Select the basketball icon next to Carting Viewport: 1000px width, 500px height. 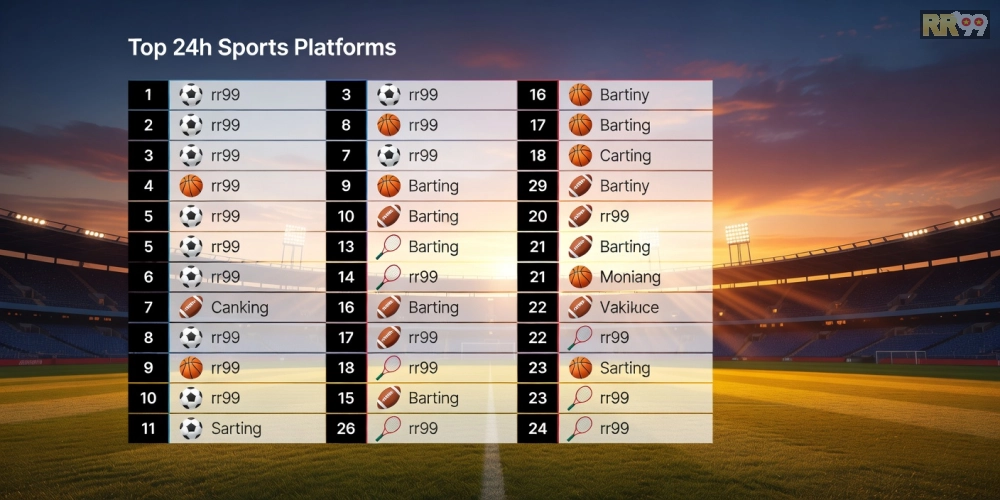[580, 155]
